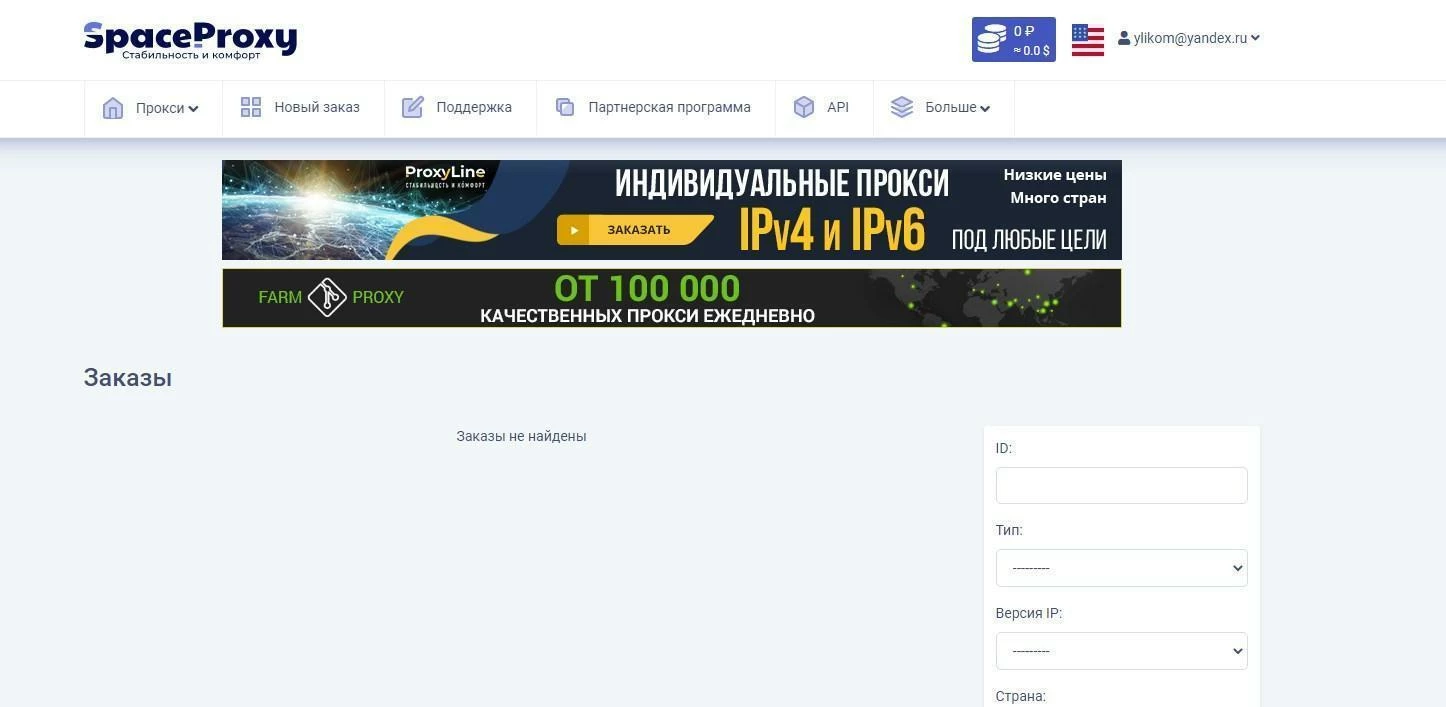Click the play arrow on ЗАКАЗАТЬ banner button
Viewport: 1446px width, 707px height.
tap(574, 230)
